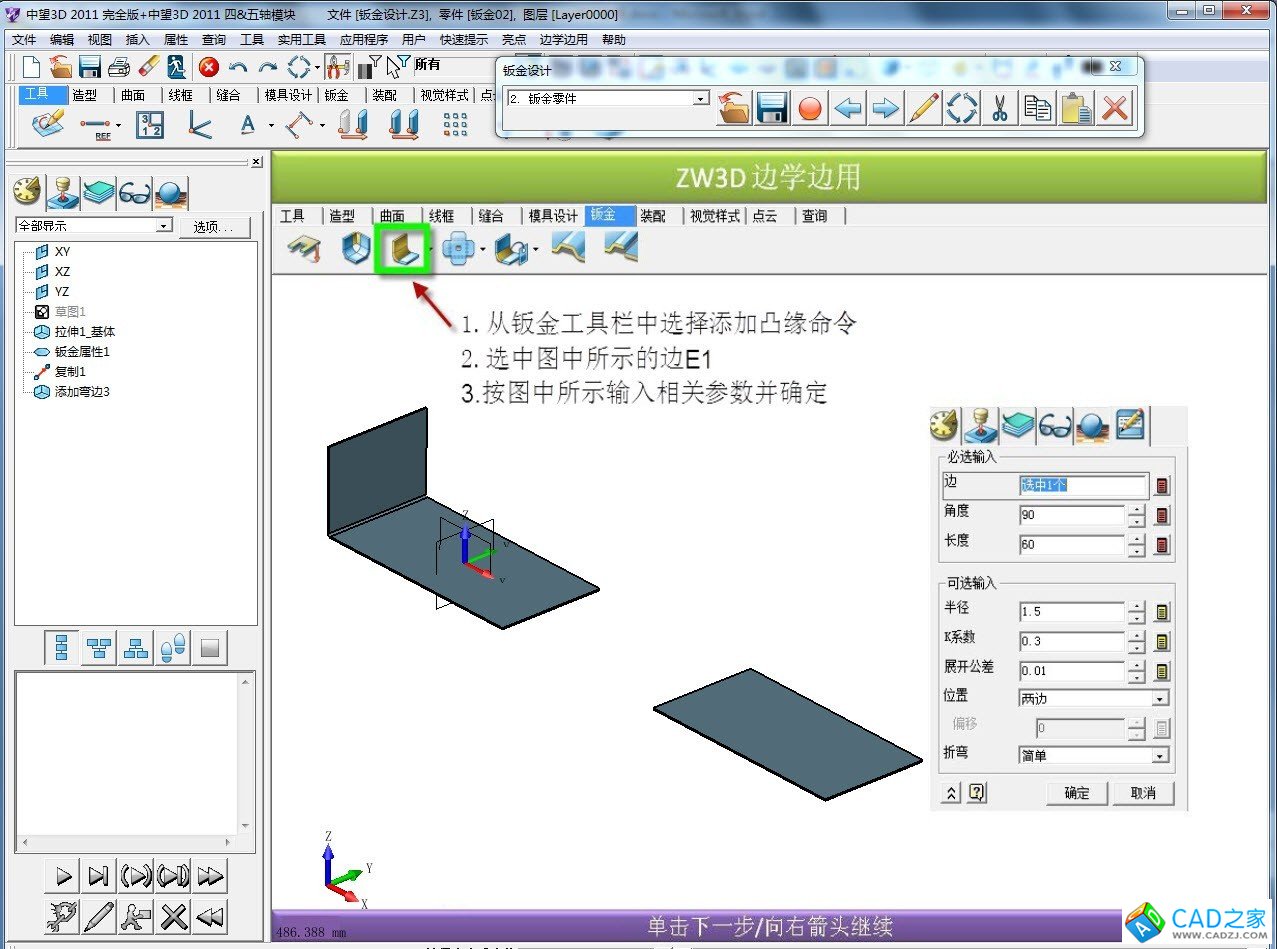Click the 边 input field showing 选中1个

(1083, 486)
